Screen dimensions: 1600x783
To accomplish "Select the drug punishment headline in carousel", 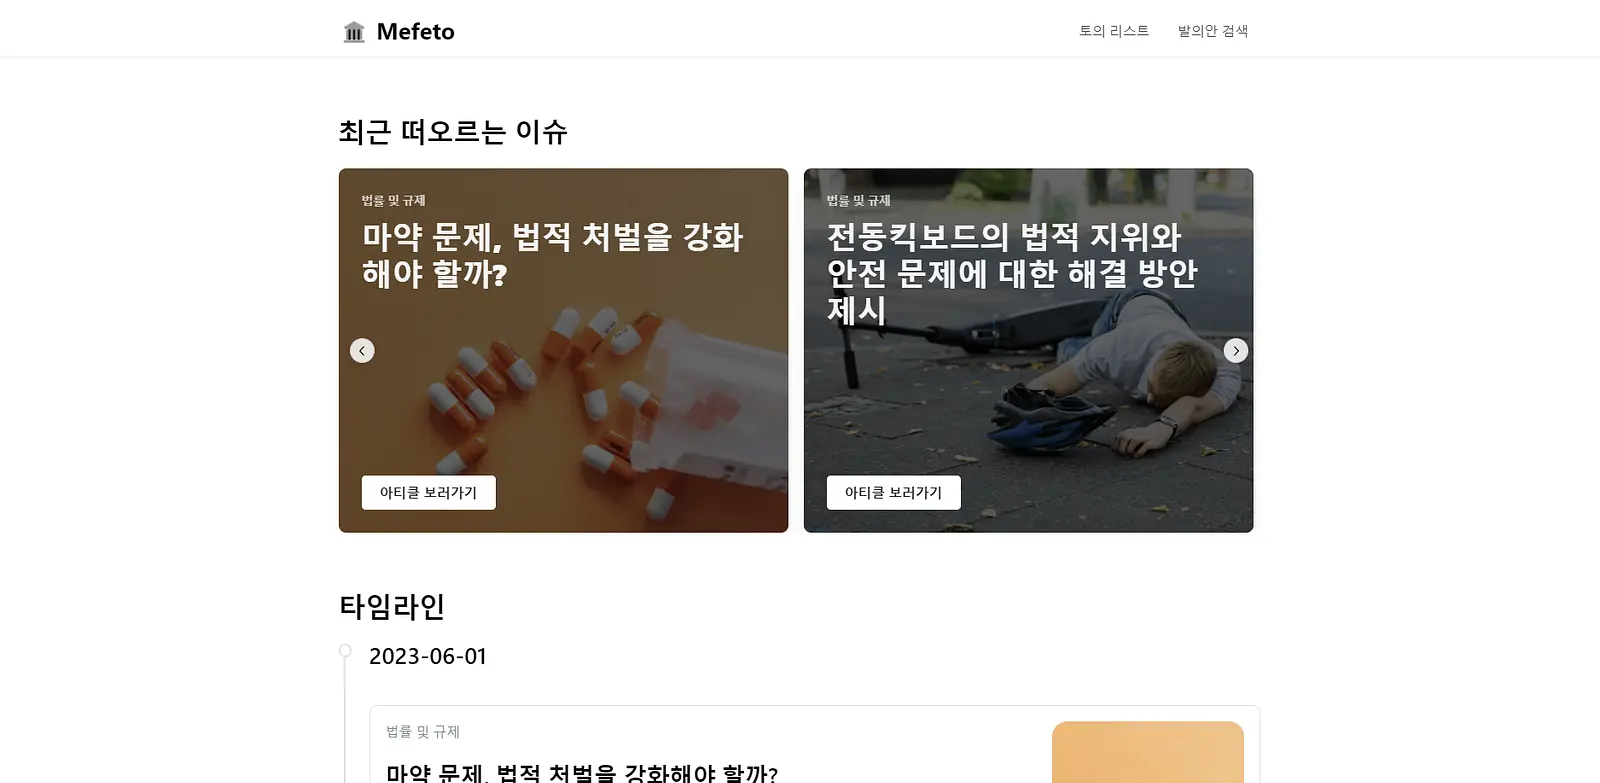I will click(x=553, y=255).
